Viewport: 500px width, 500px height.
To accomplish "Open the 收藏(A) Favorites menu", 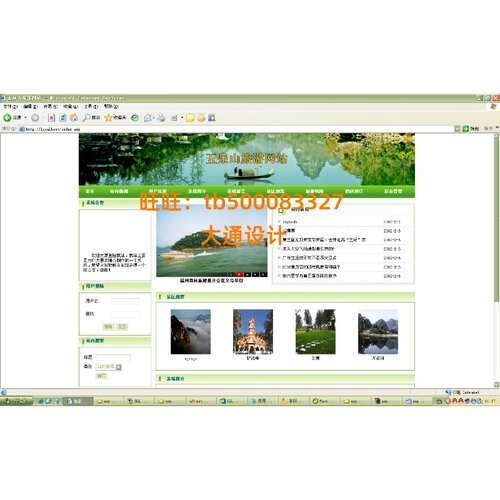I will tap(71, 107).
